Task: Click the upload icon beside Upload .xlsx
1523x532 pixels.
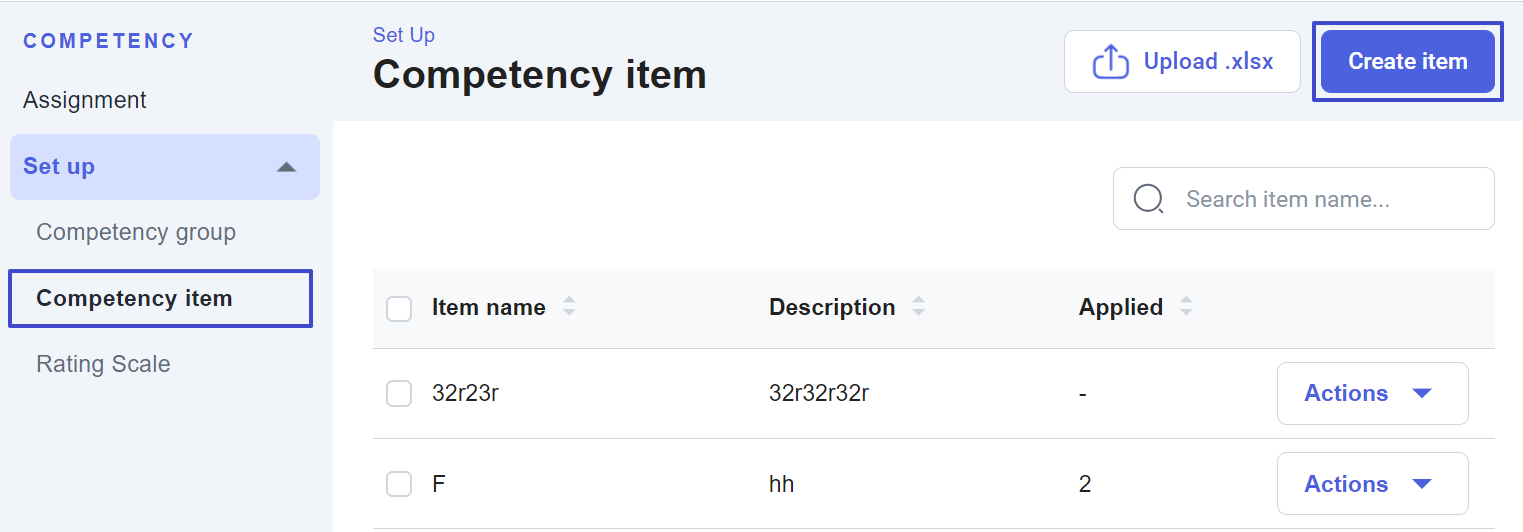Action: click(1110, 62)
